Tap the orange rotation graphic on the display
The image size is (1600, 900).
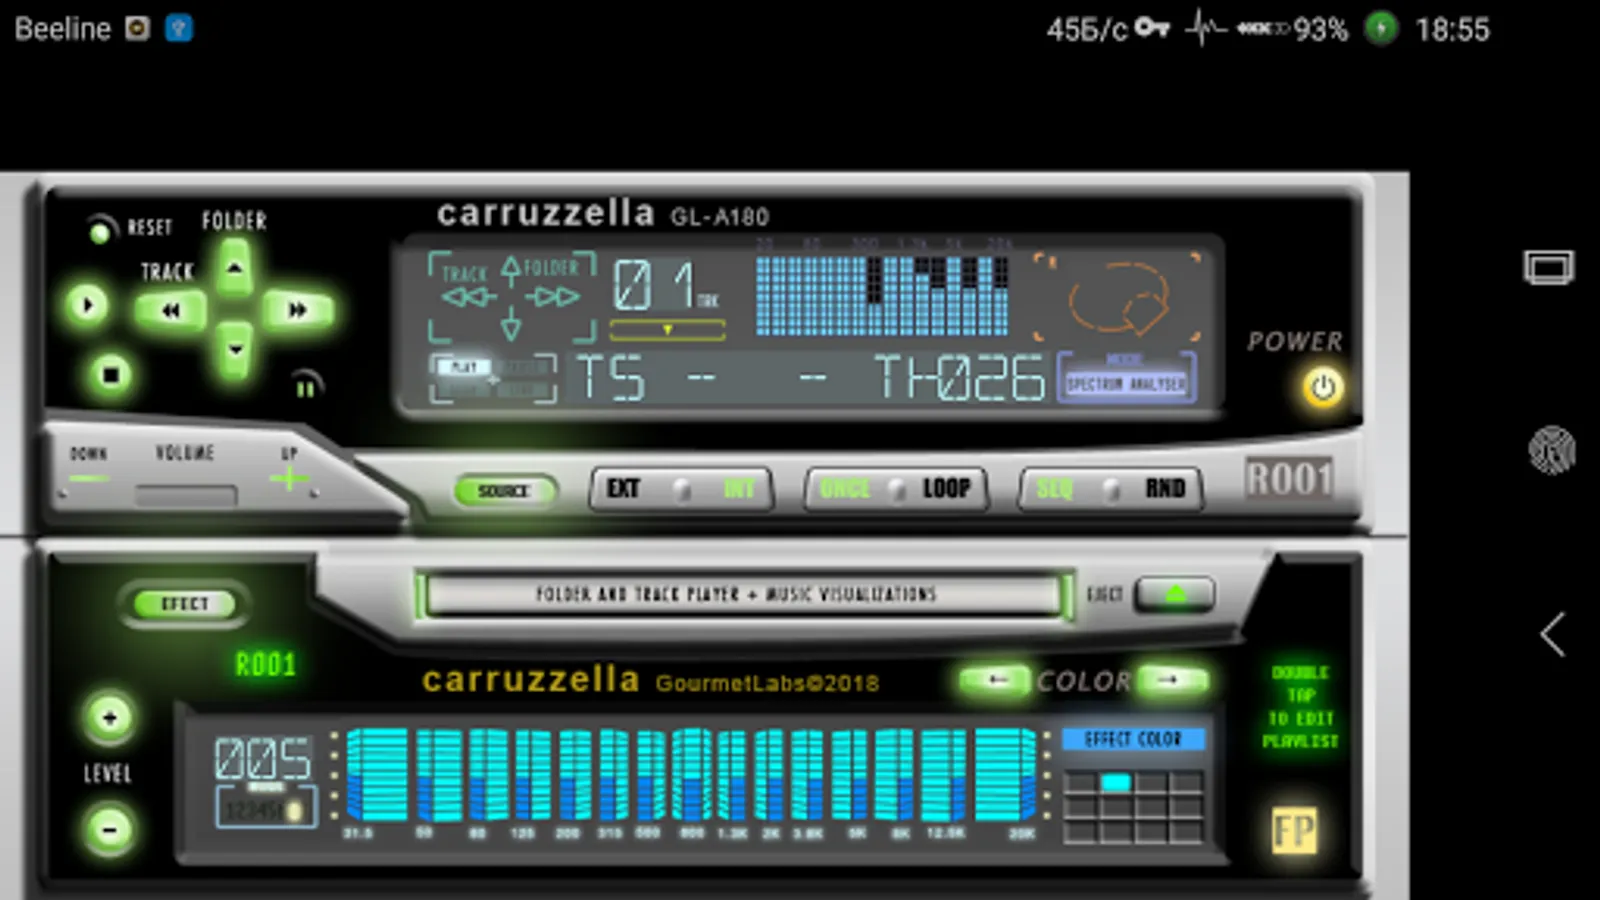[x=1118, y=298]
